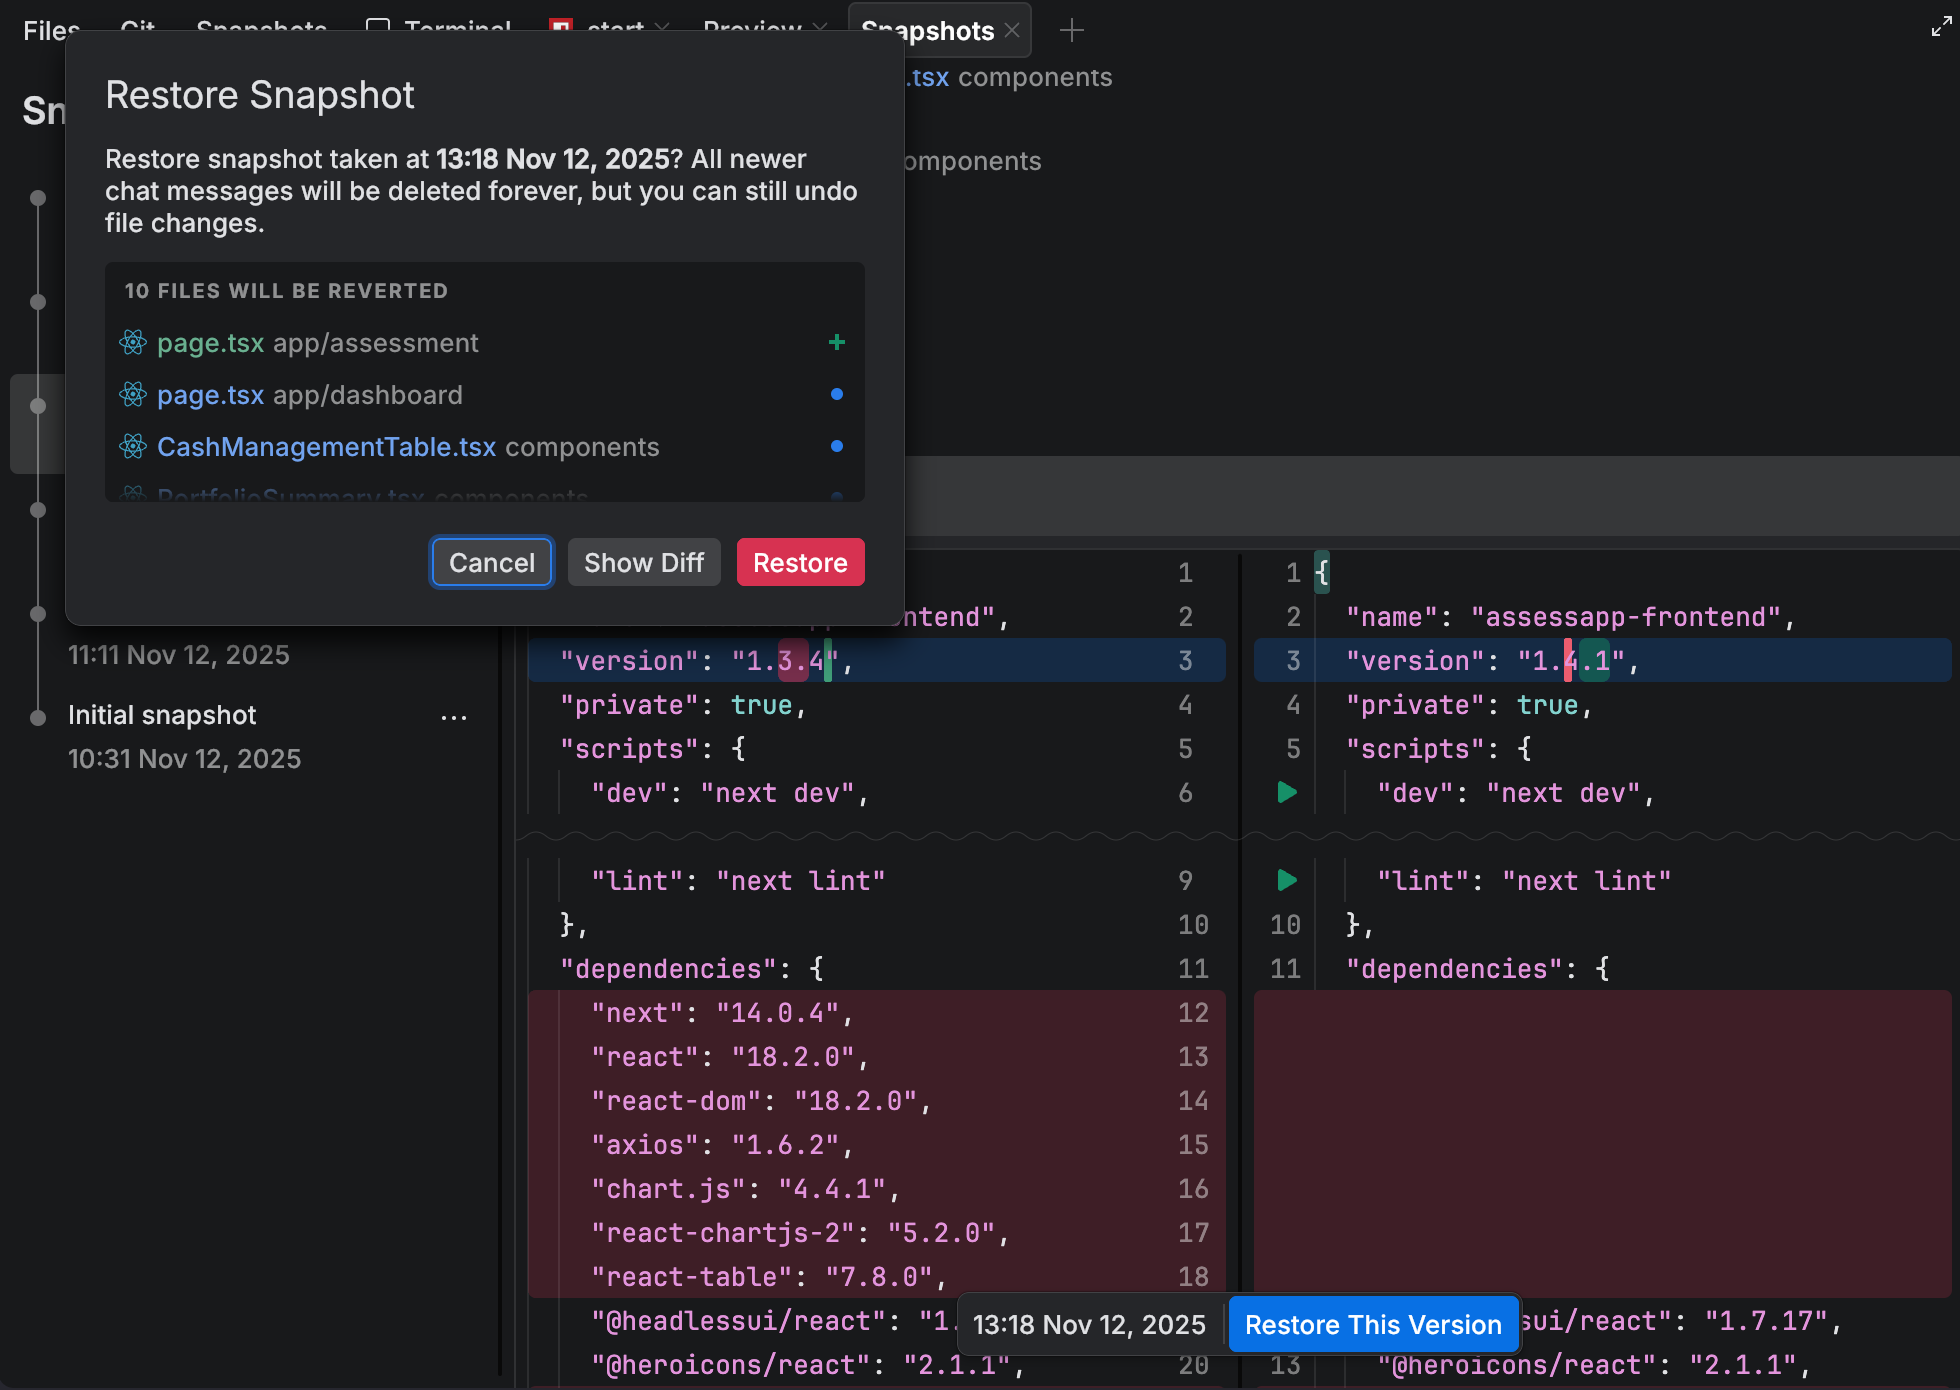This screenshot has height=1390, width=1960.
Task: Click the React icon beside app/assessment page.tsx
Action: [x=133, y=343]
